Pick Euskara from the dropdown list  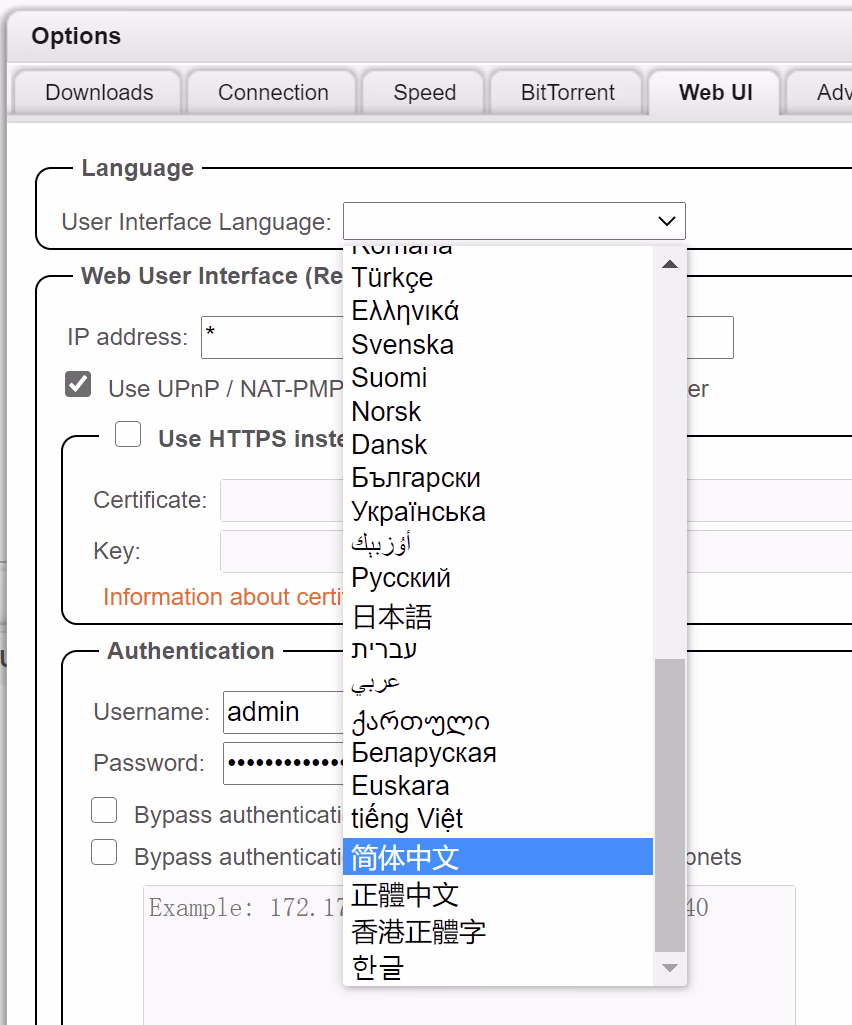coord(400,785)
